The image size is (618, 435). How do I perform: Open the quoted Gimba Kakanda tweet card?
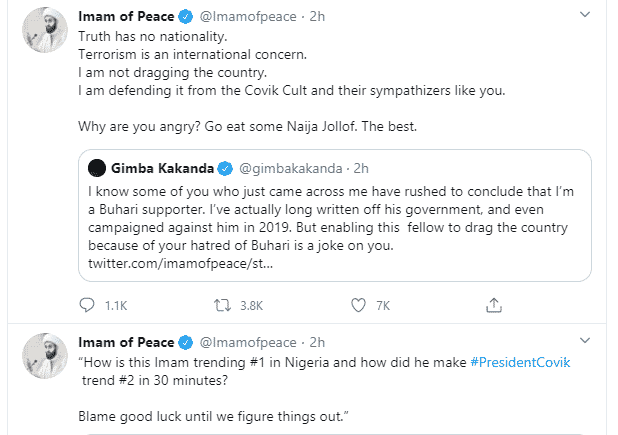tap(335, 216)
